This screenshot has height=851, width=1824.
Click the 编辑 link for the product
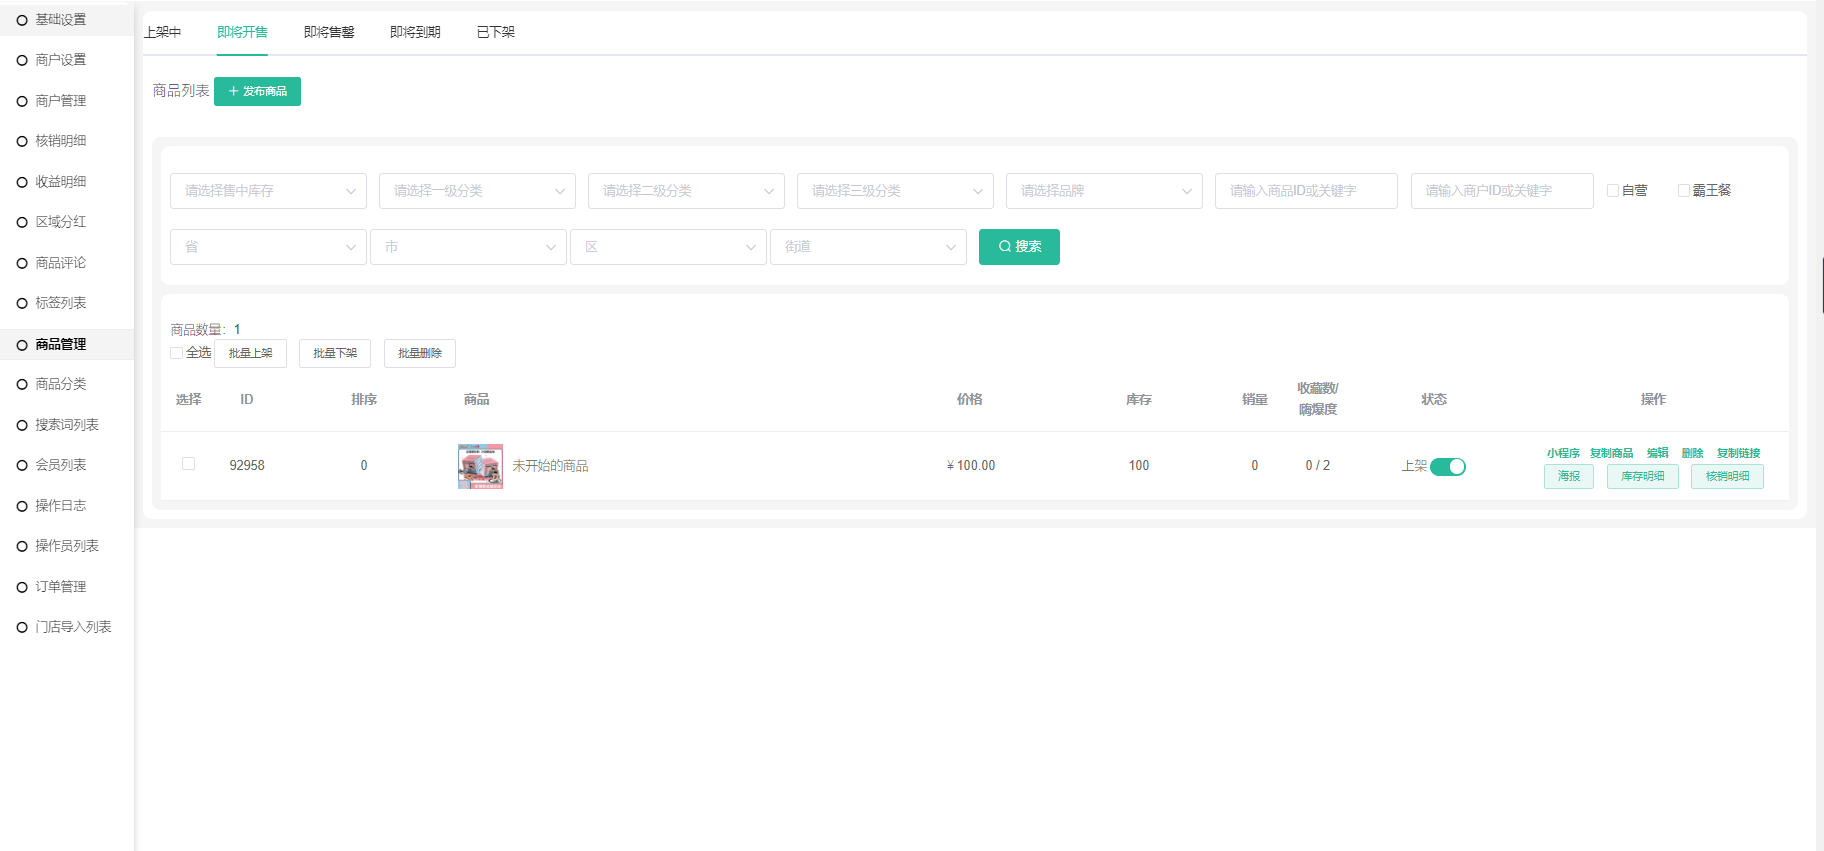(x=1657, y=453)
